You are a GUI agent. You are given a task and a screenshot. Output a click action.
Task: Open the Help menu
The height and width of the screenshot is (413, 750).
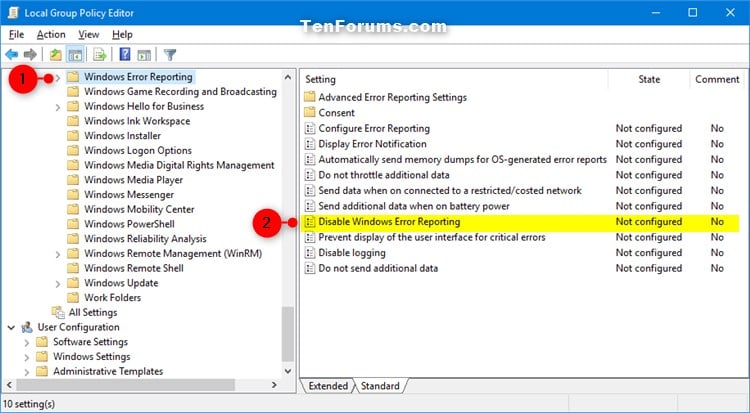click(x=122, y=34)
